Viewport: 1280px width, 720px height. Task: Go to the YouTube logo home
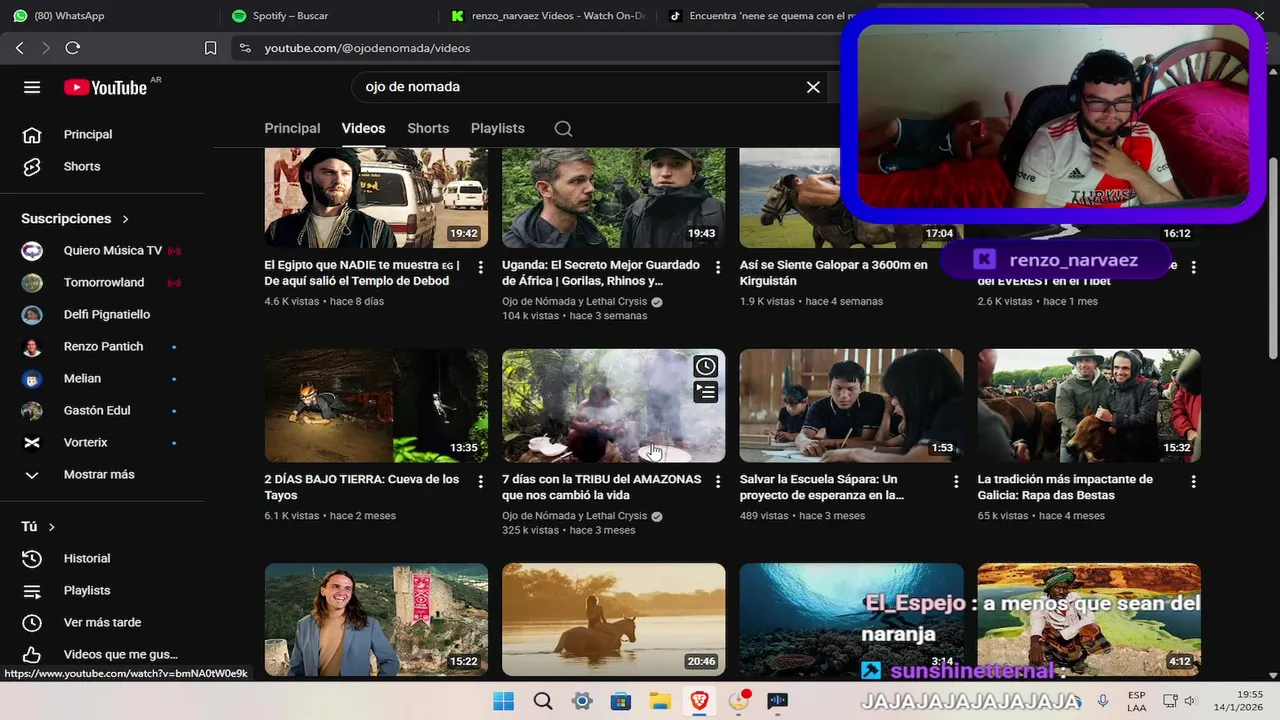tap(106, 87)
